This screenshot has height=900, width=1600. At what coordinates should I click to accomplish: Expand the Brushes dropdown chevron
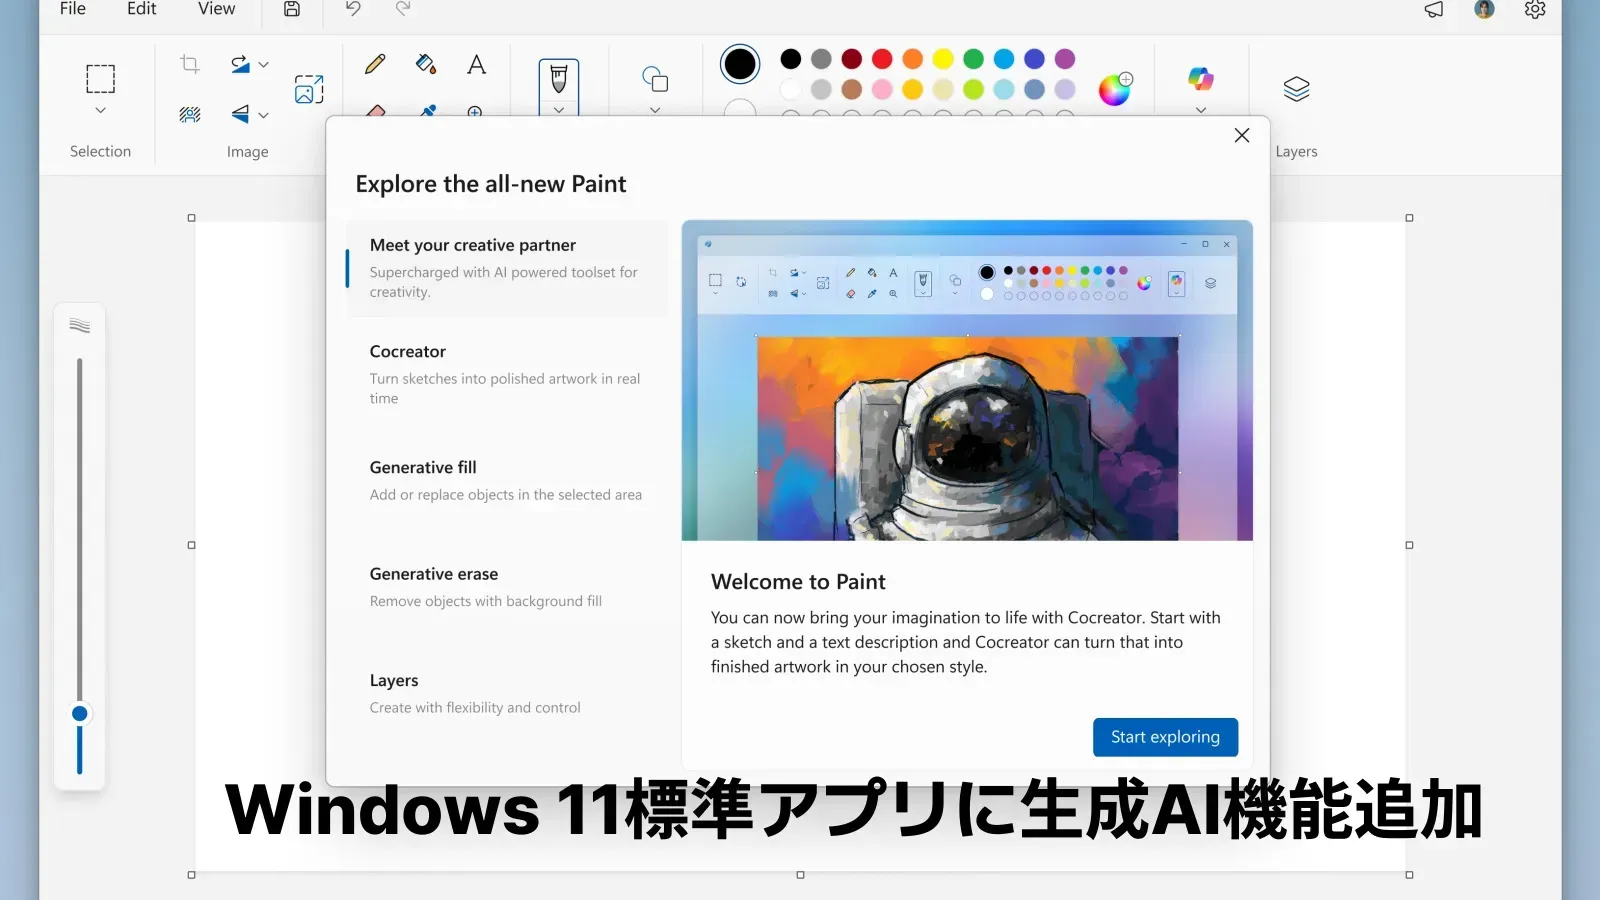559,109
